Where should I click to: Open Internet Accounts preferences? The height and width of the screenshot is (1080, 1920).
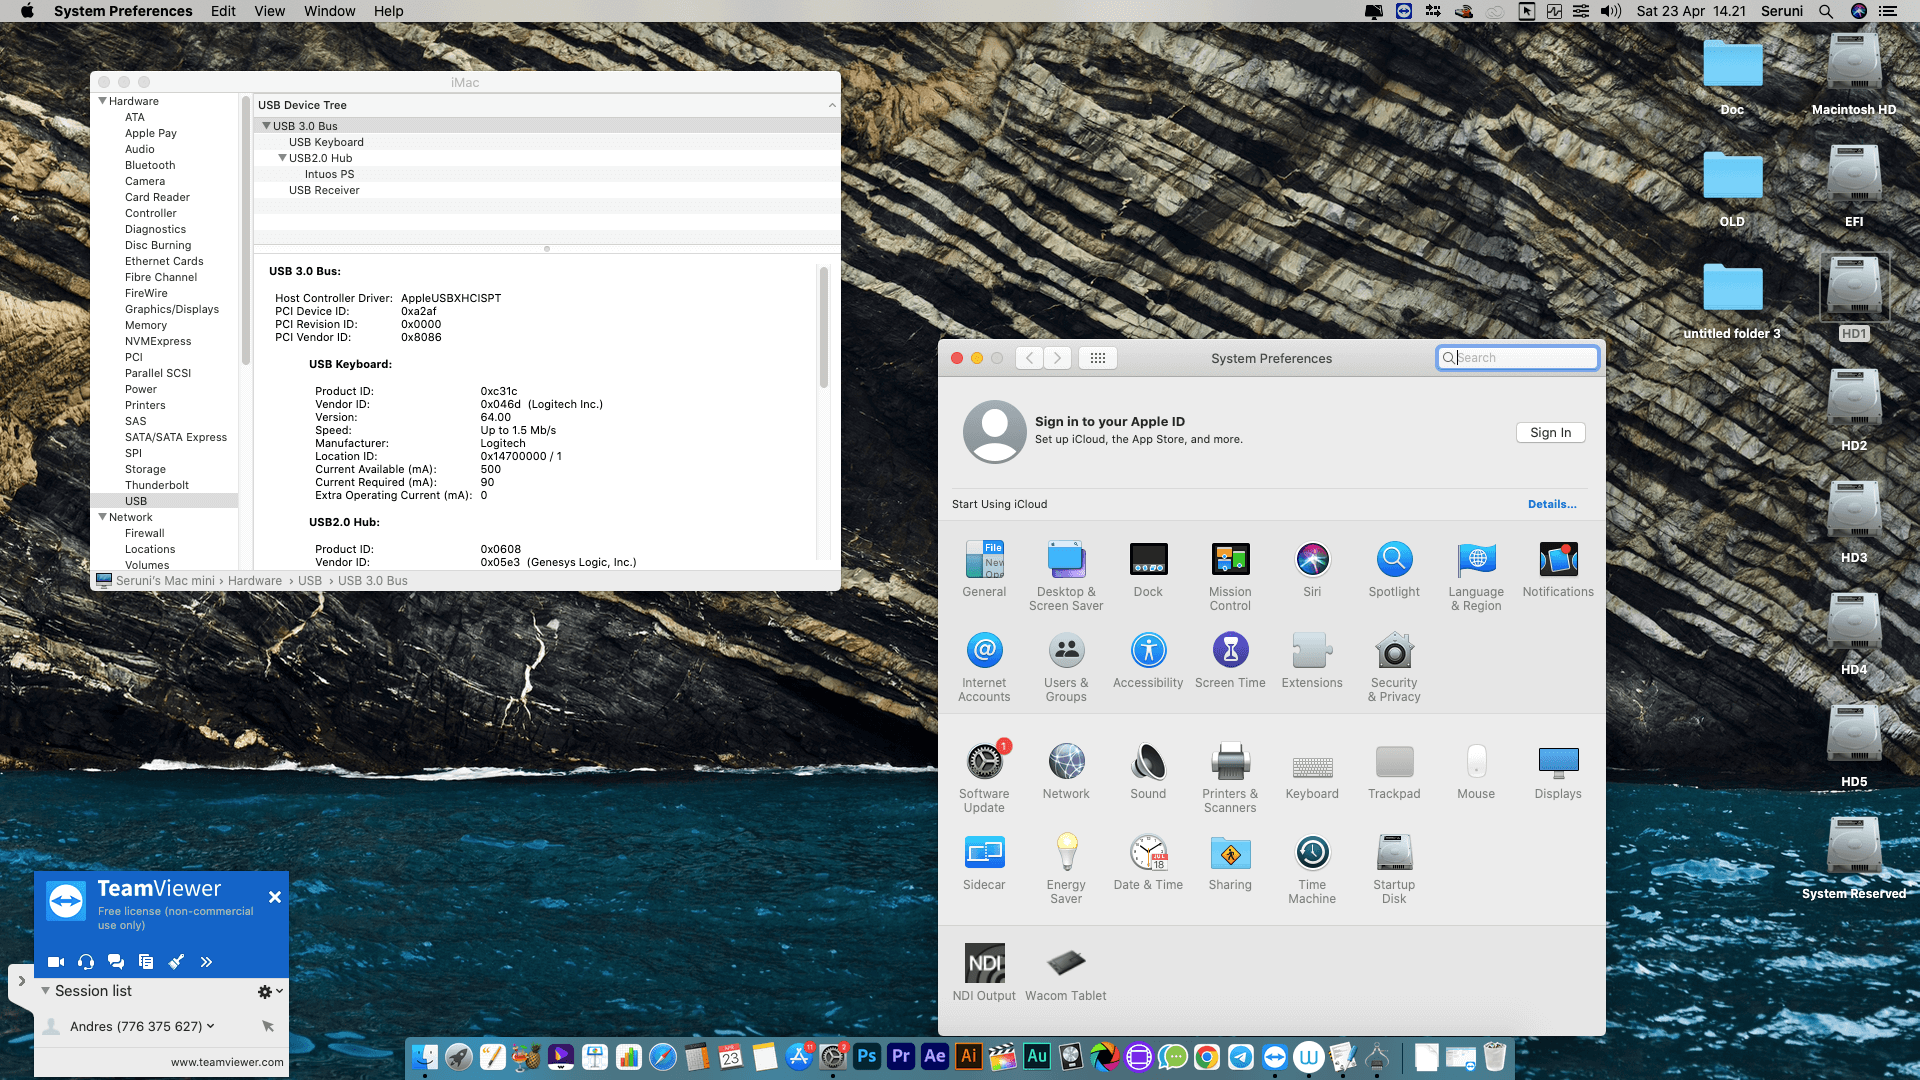point(984,667)
